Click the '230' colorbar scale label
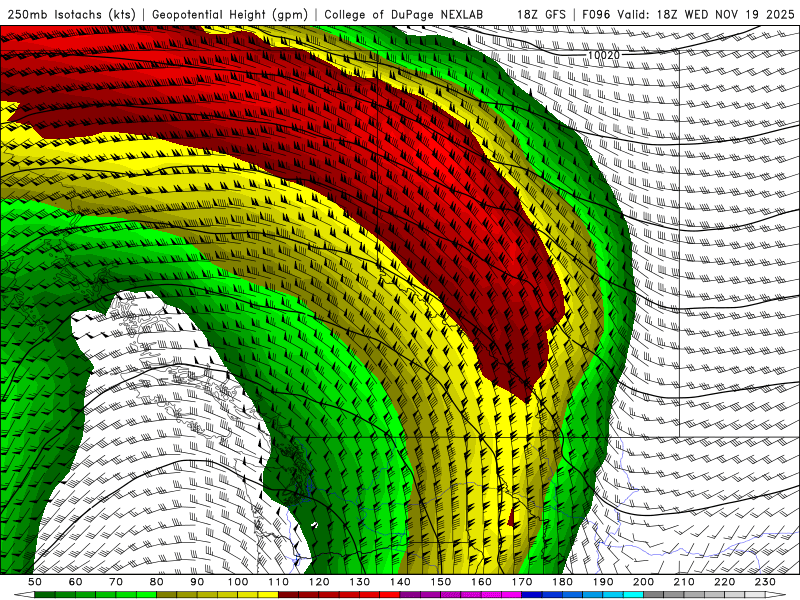 pos(765,582)
